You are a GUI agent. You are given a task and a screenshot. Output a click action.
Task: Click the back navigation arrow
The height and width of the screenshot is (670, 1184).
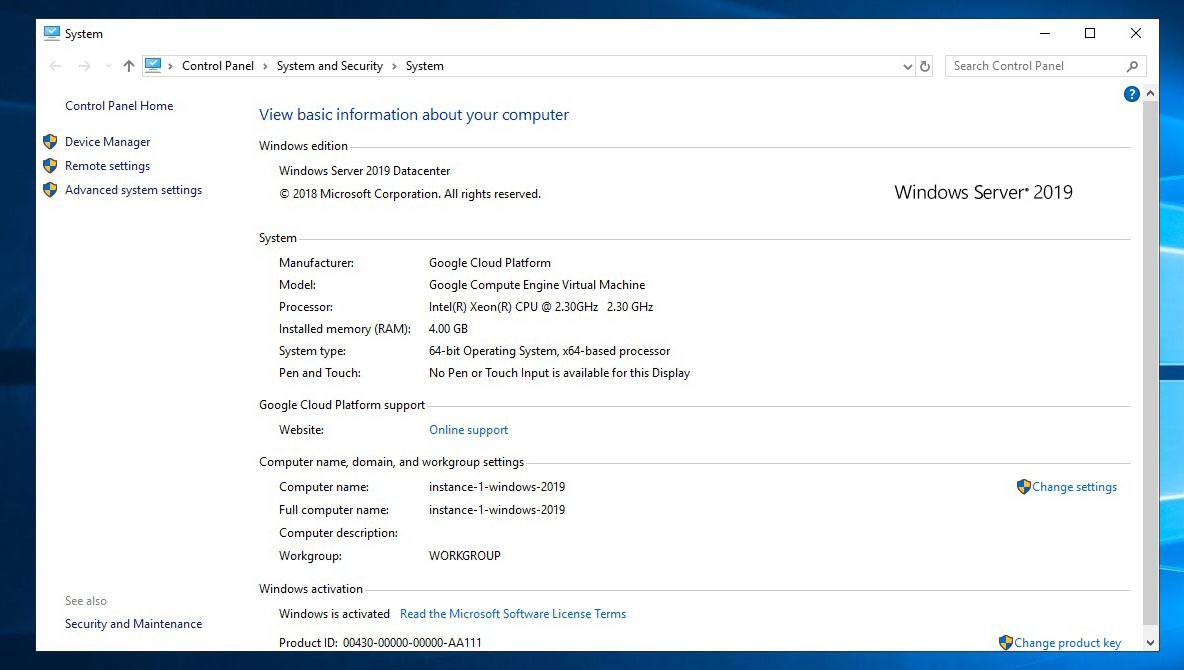(55, 65)
